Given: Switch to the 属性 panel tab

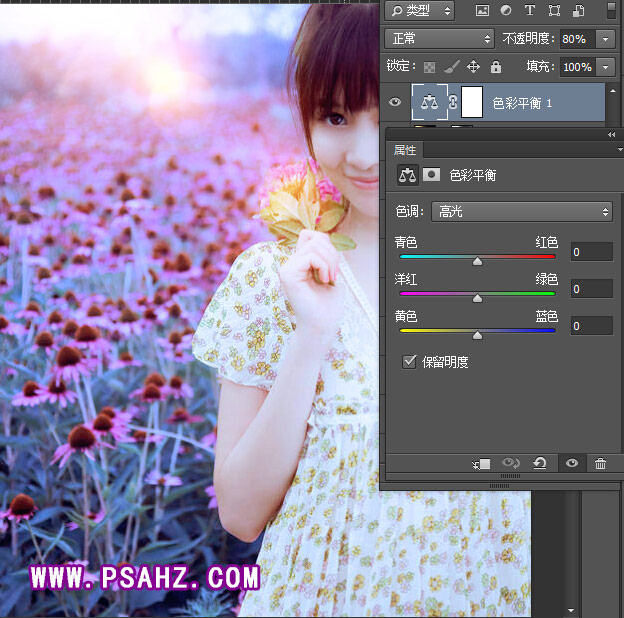Looking at the screenshot, I should (x=404, y=149).
